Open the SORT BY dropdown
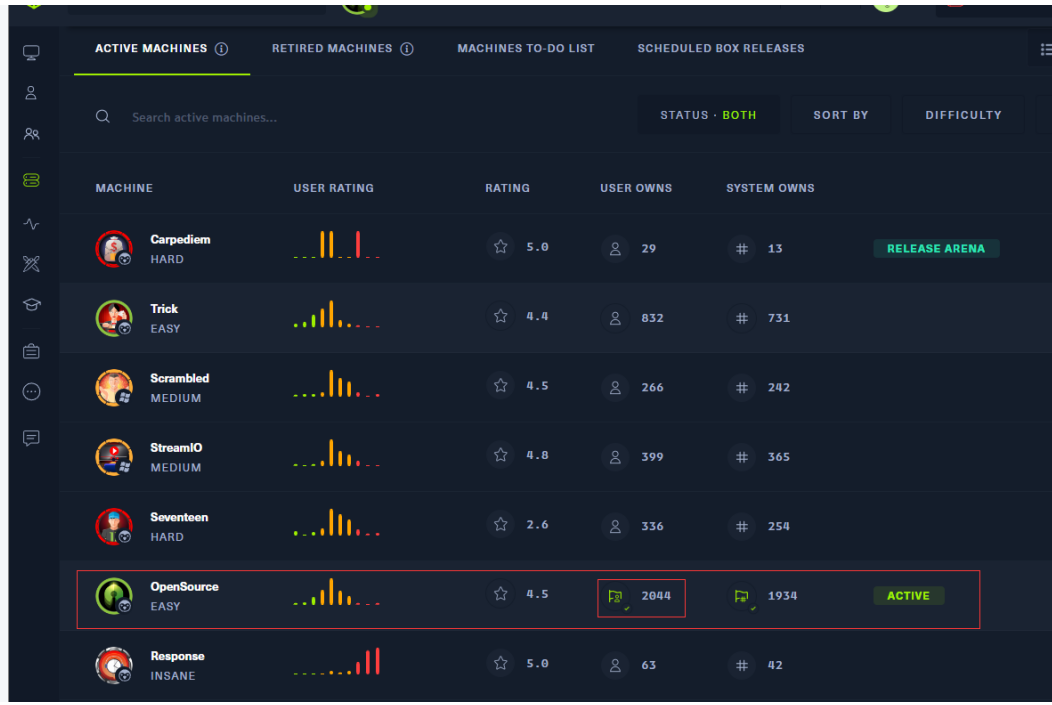The height and width of the screenshot is (705, 1052). click(x=841, y=114)
